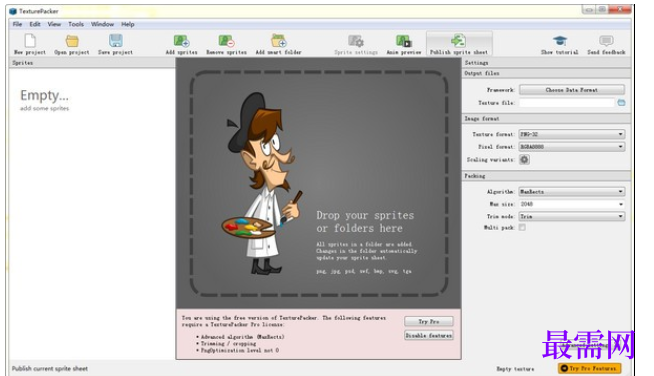Image resolution: width=654 pixels, height=376 pixels.
Task: Open the Edit menu
Action: (x=35, y=24)
